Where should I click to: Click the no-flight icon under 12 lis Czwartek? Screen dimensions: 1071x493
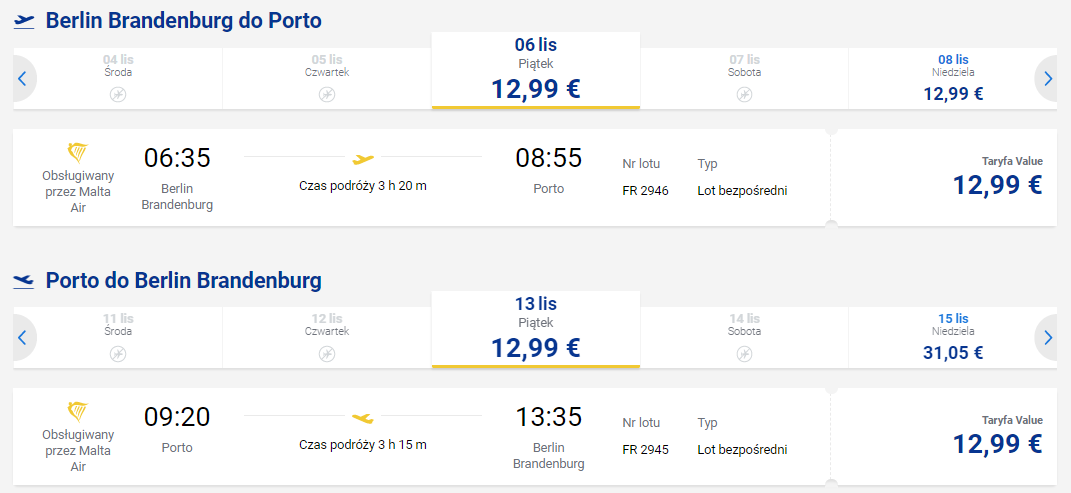[327, 354]
